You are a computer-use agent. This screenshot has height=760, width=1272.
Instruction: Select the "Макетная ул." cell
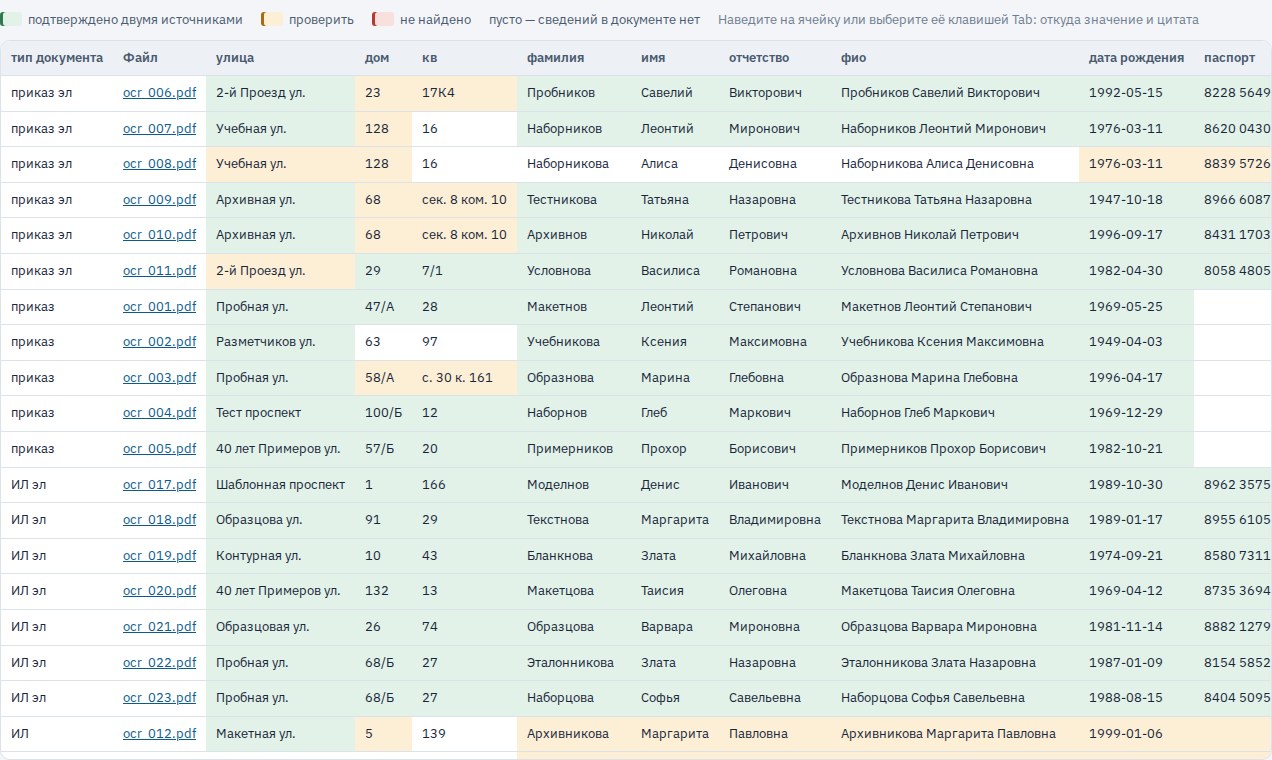coord(280,734)
